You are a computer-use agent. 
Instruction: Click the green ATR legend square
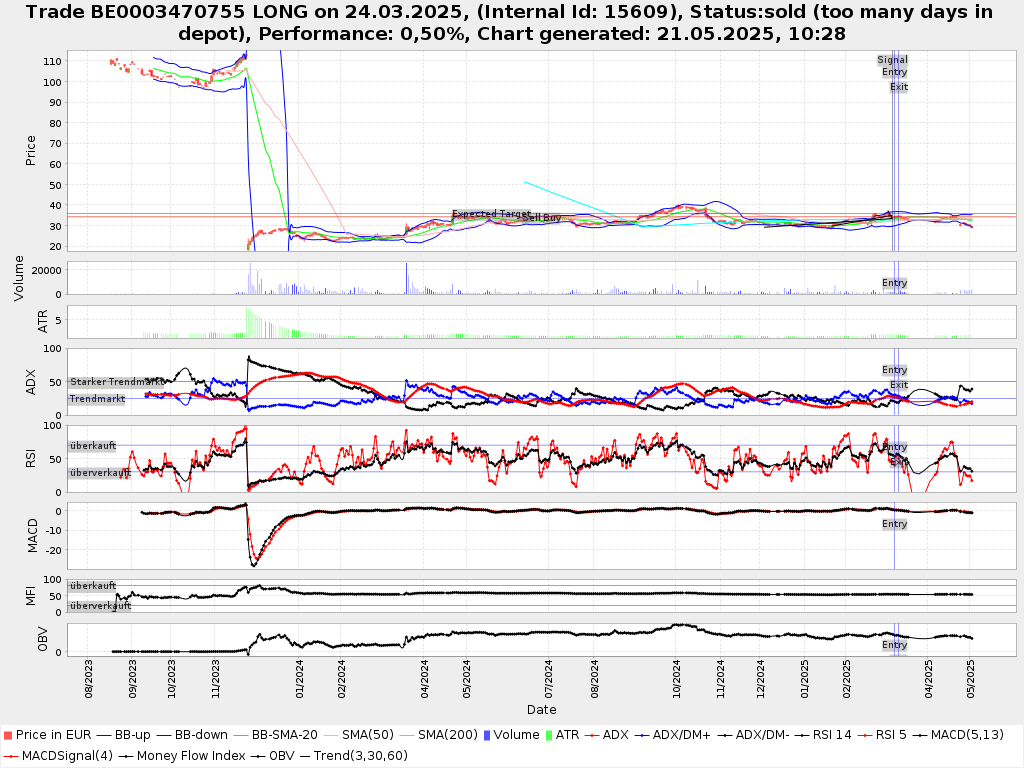point(549,735)
